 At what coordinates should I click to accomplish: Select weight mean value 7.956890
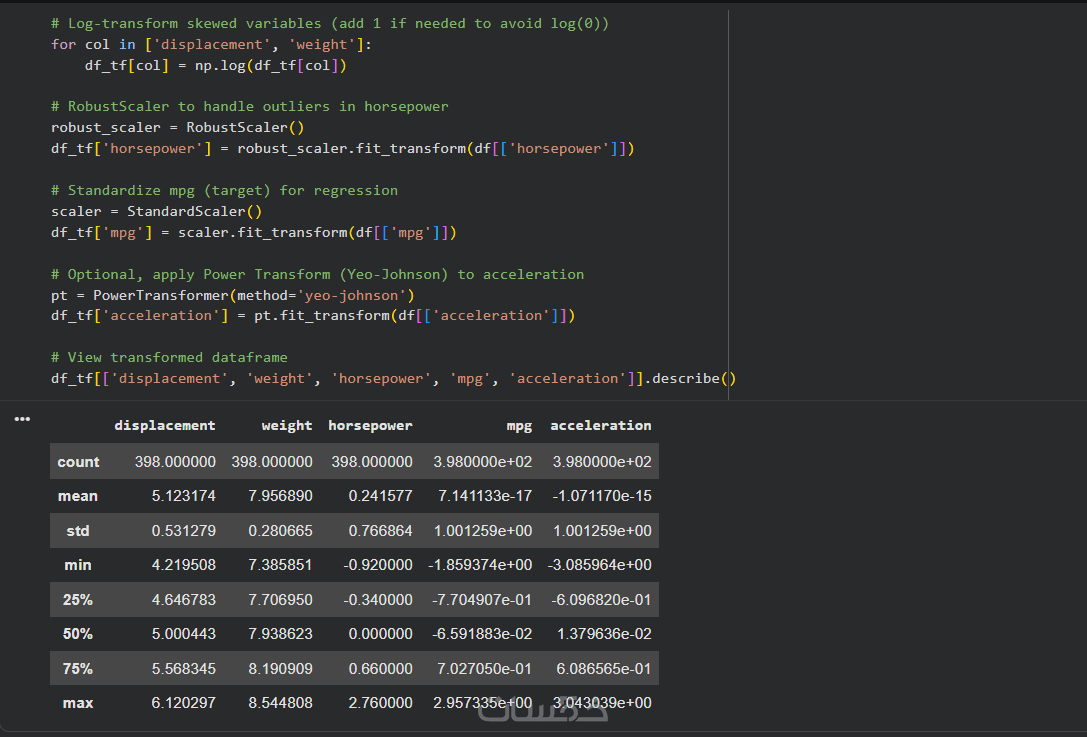click(280, 496)
